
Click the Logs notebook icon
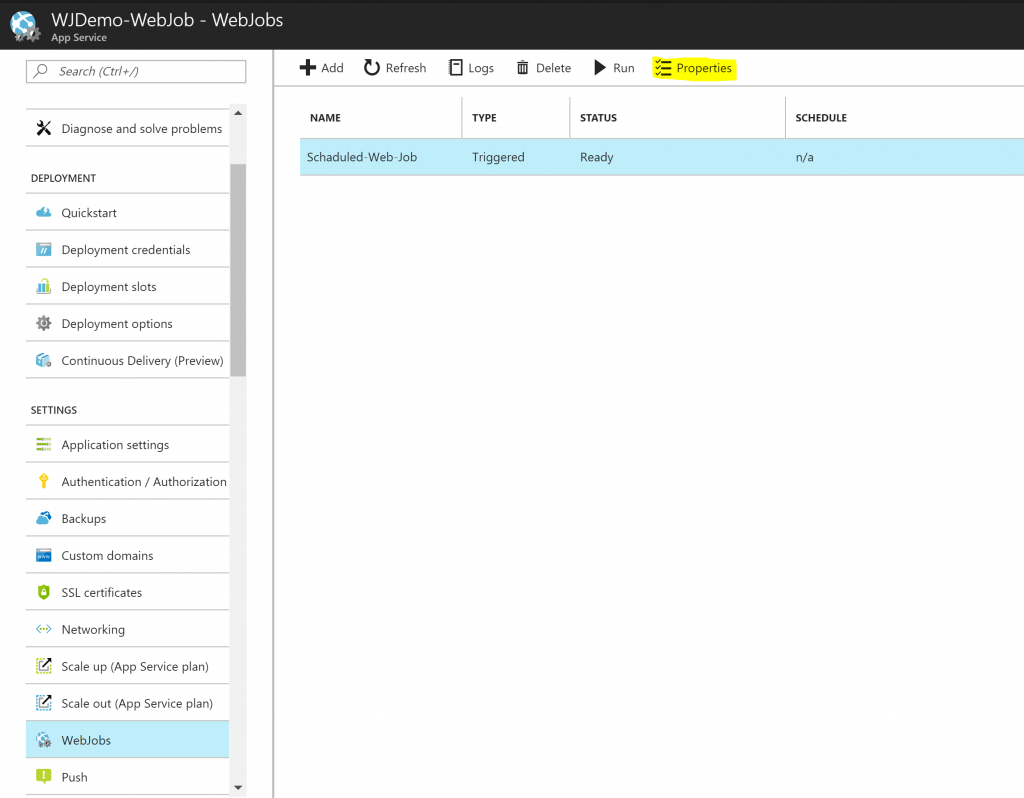coord(456,68)
